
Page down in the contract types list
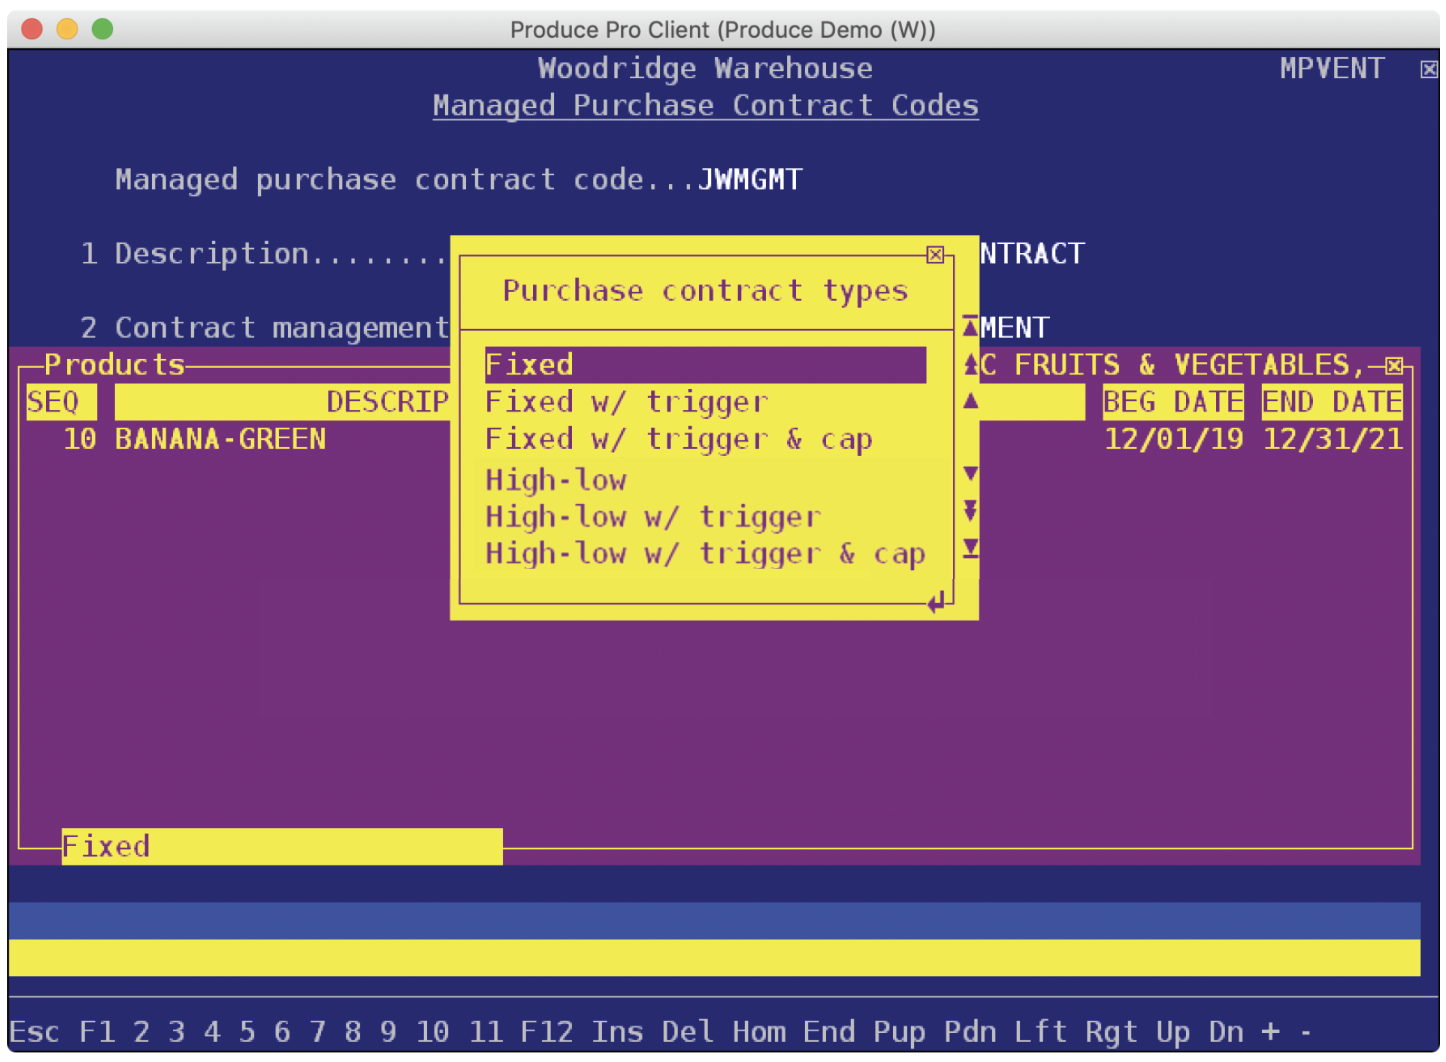point(970,511)
